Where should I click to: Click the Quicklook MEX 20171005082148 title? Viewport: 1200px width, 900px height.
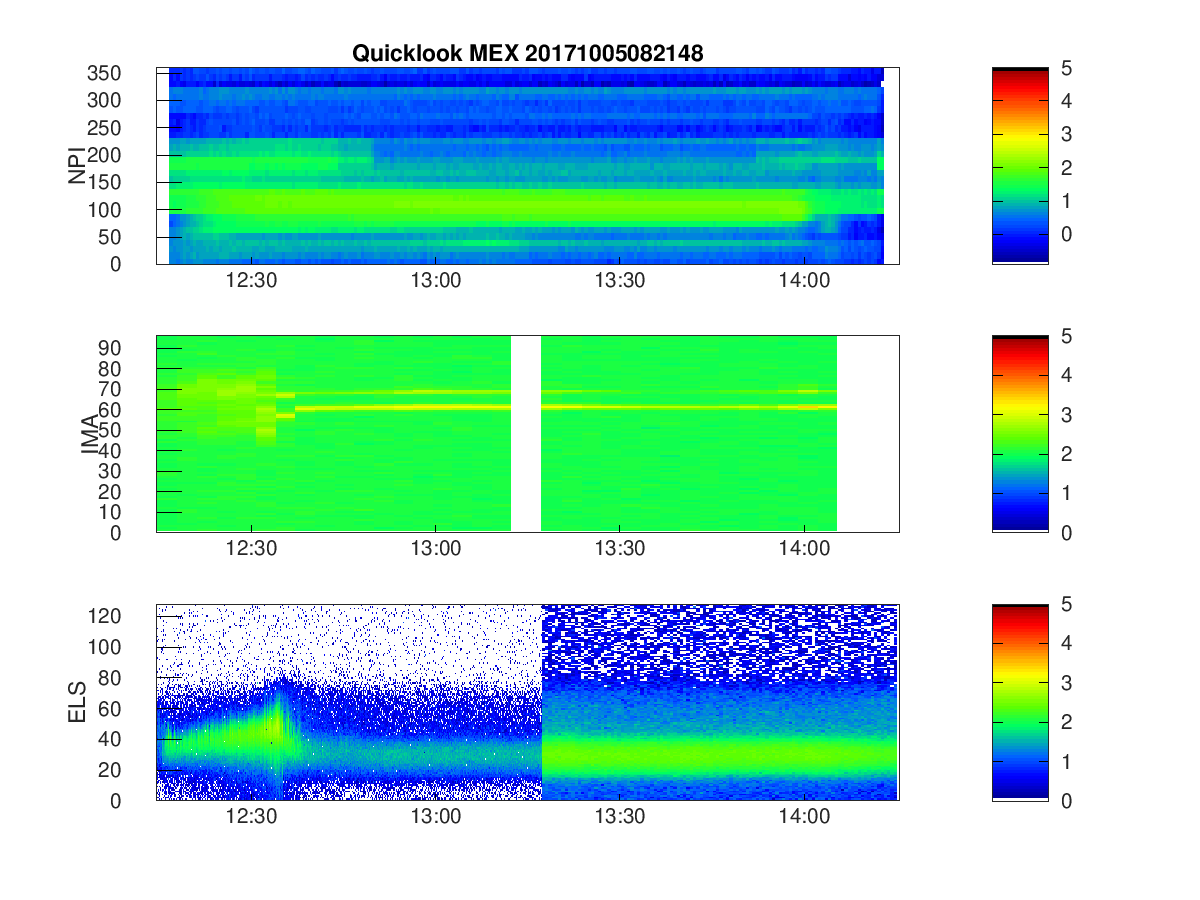(527, 54)
